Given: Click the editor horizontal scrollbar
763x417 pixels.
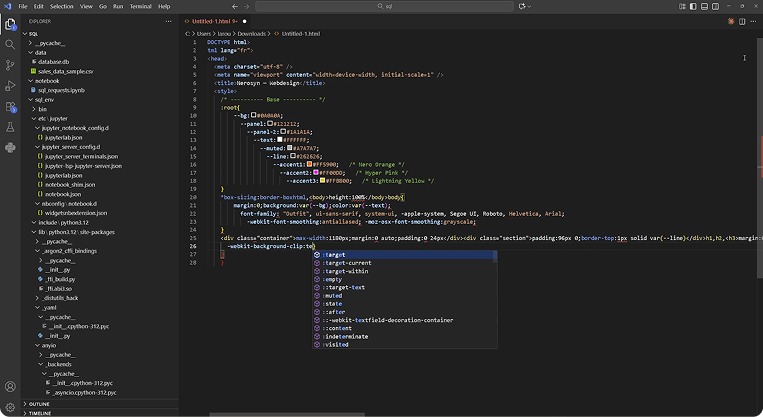Looking at the screenshot, I should [287, 415].
